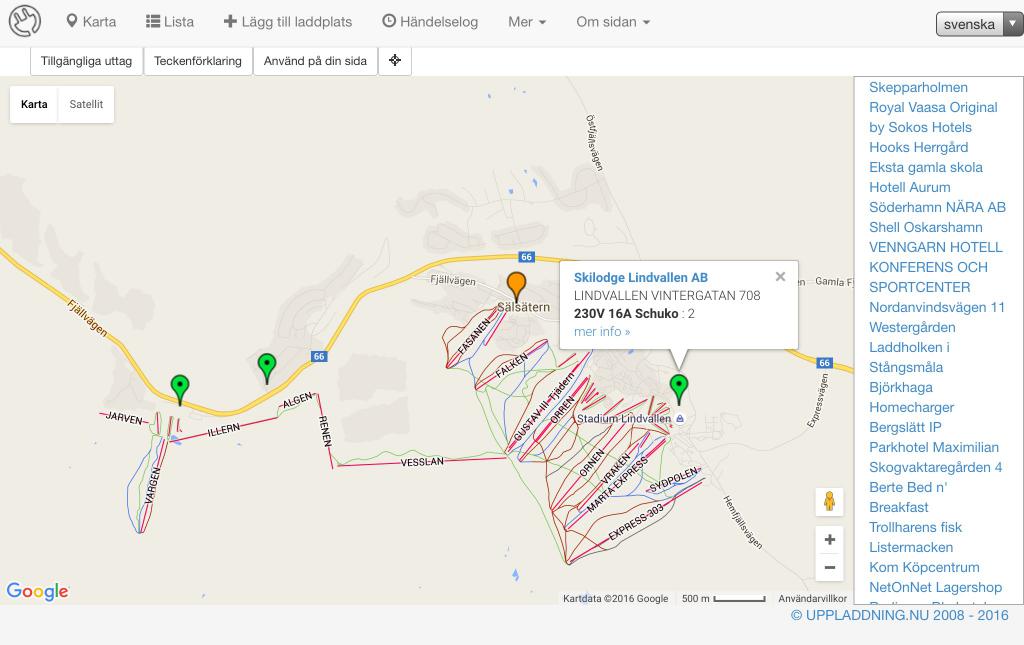The width and height of the screenshot is (1024, 645).
Task: Open Bergslätt IP entry
Action: pos(905,427)
